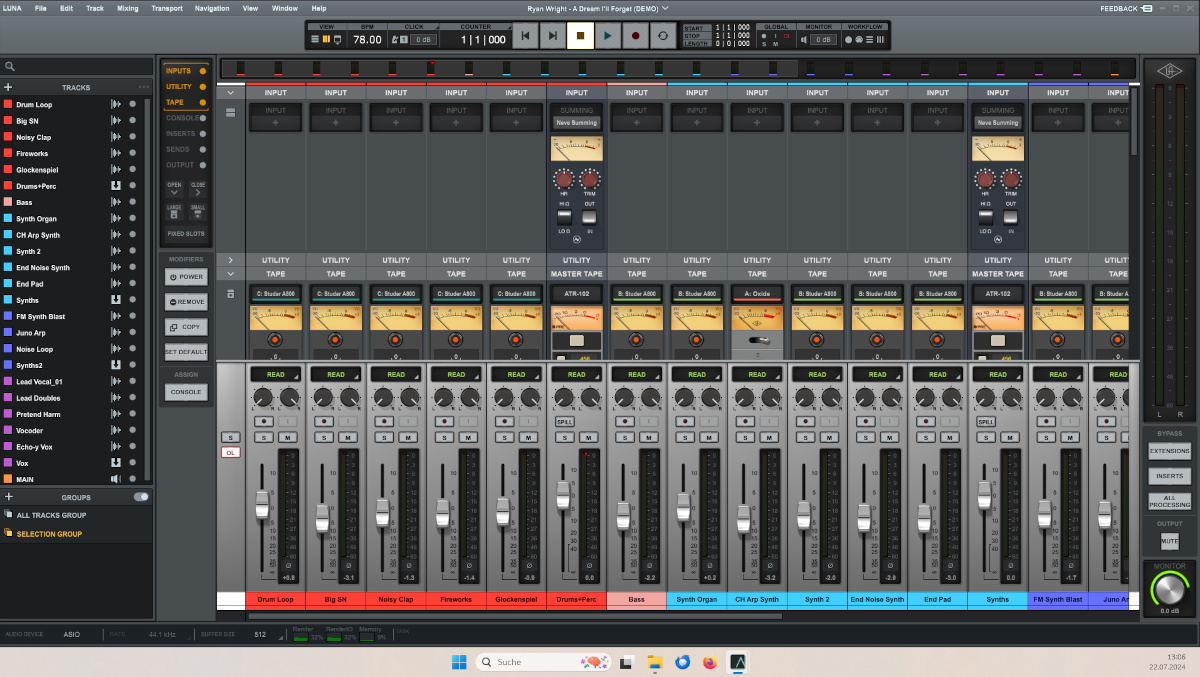The height and width of the screenshot is (677, 1200).
Task: Toggle the loop cycle button in transport
Action: [x=662, y=37]
